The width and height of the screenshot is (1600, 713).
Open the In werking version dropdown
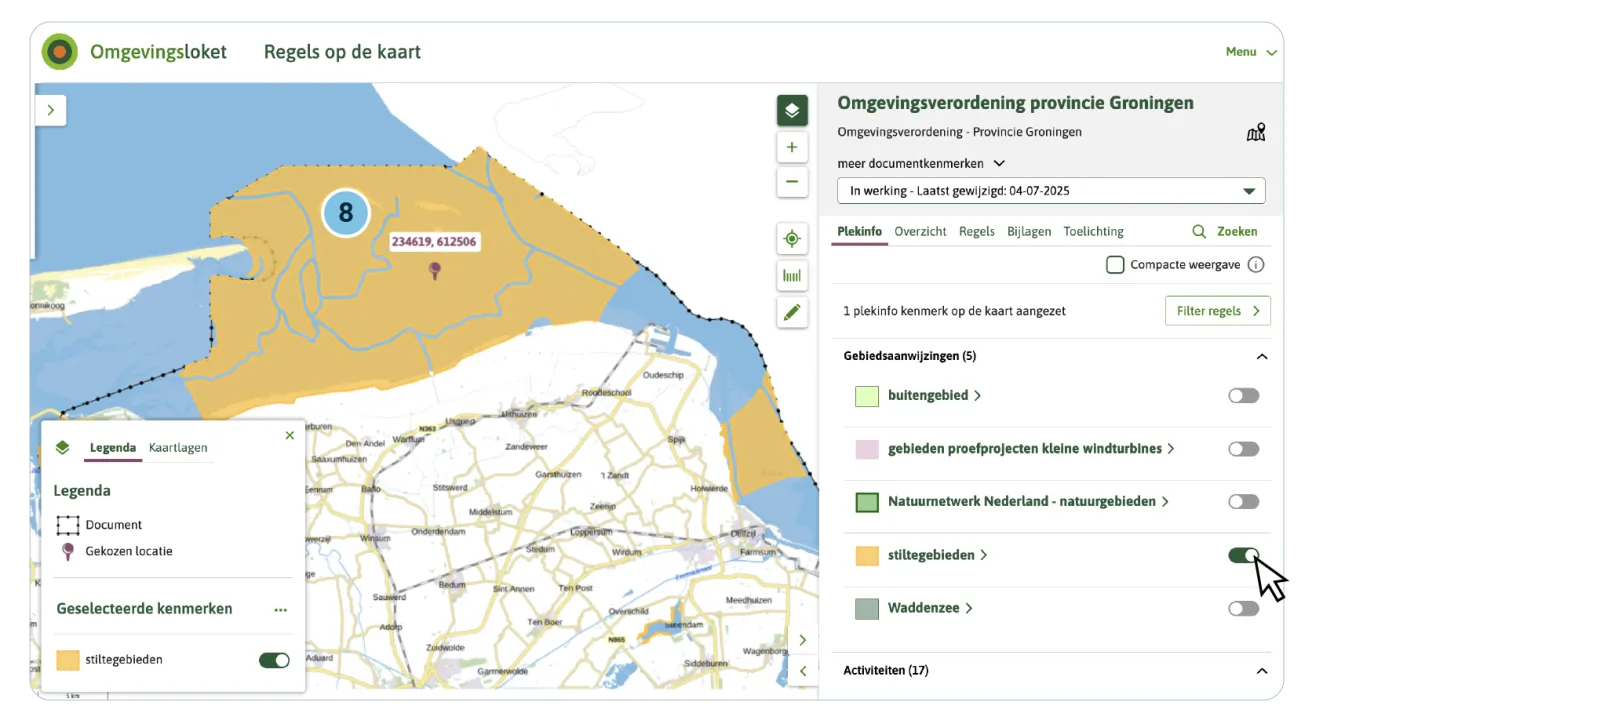point(1051,191)
